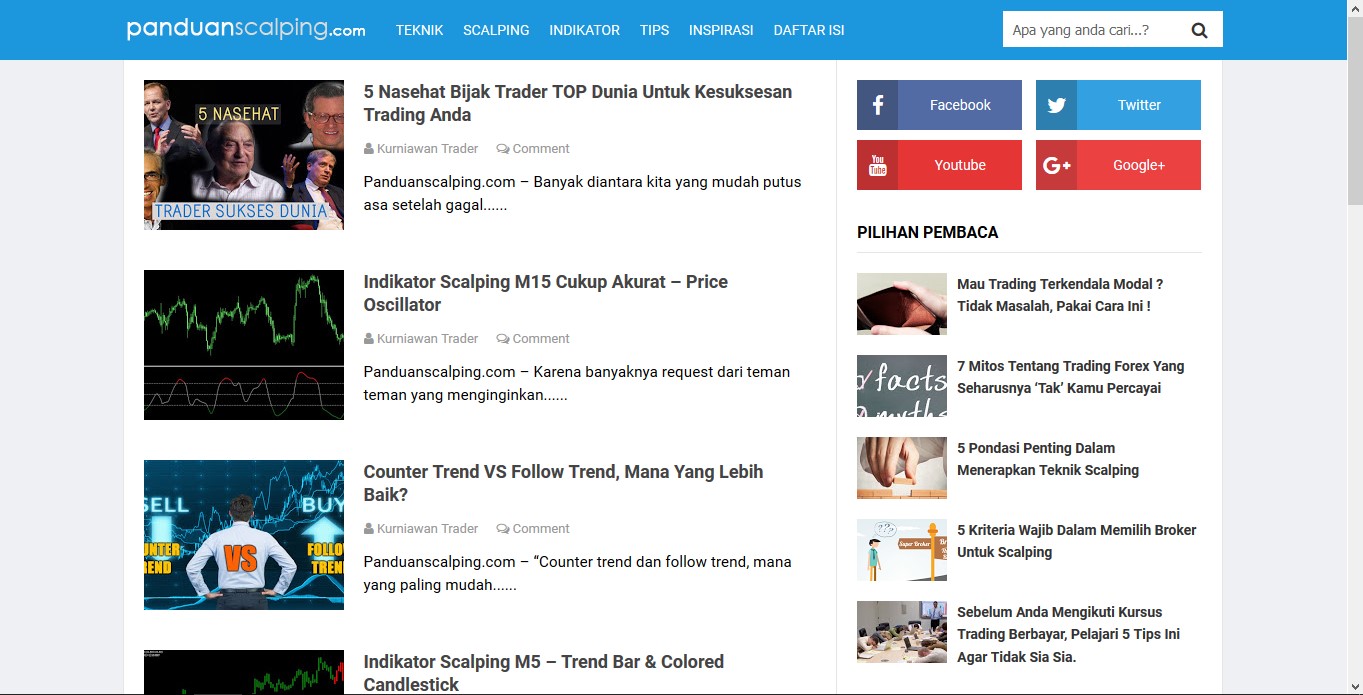Image resolution: width=1363 pixels, height=695 pixels.
Task: Click Kurniawan Trader under Price Oscillator article
Action: 427,339
